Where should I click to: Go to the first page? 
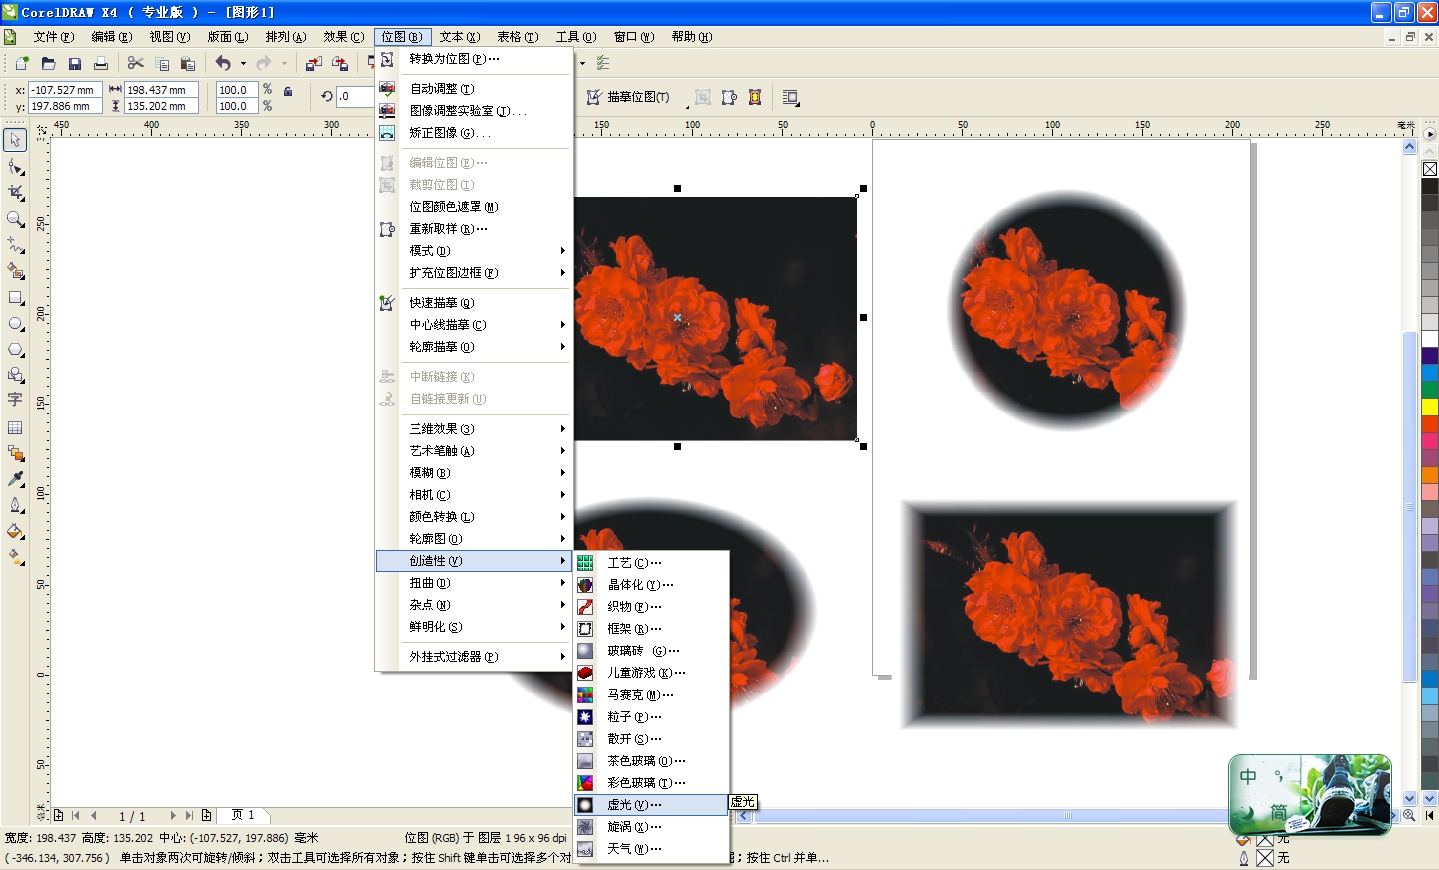pos(76,816)
